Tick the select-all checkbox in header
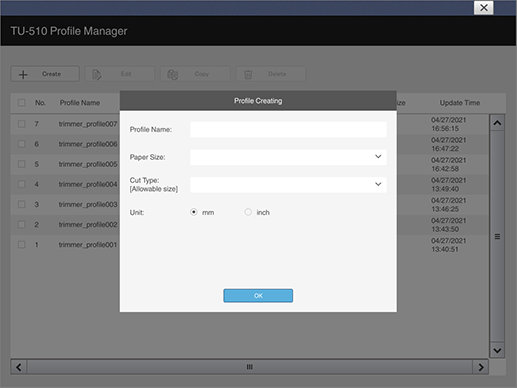Image resolution: width=517 pixels, height=388 pixels. pyautogui.click(x=22, y=103)
